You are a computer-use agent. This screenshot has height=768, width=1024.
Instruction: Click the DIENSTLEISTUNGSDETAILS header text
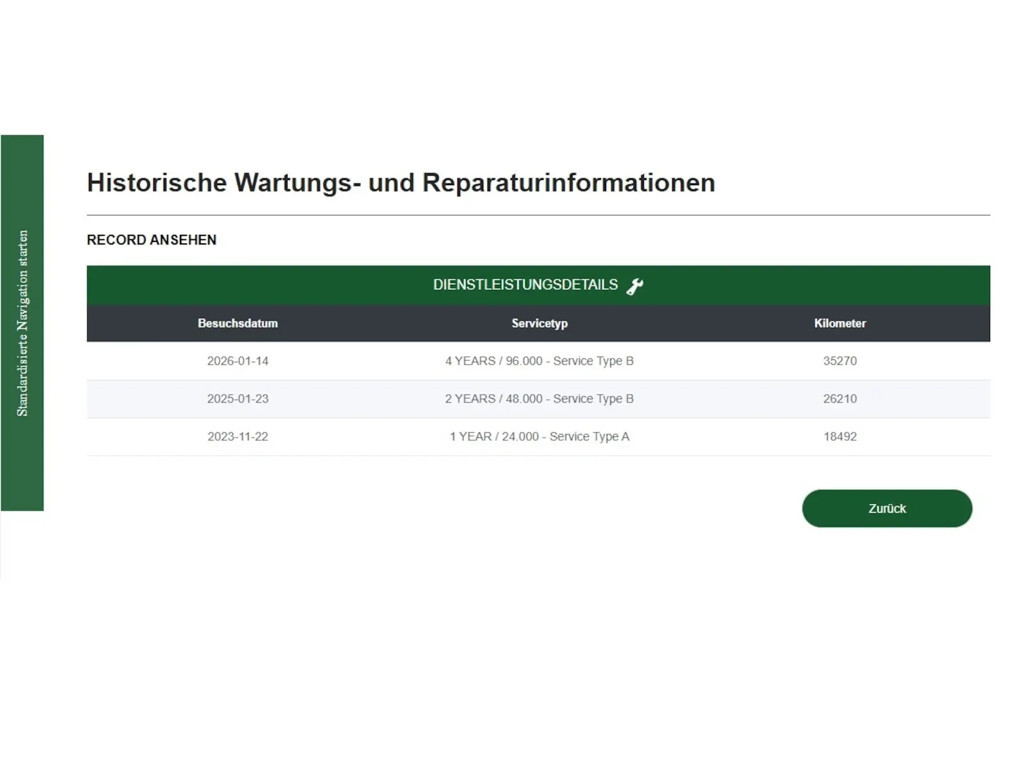click(x=525, y=285)
